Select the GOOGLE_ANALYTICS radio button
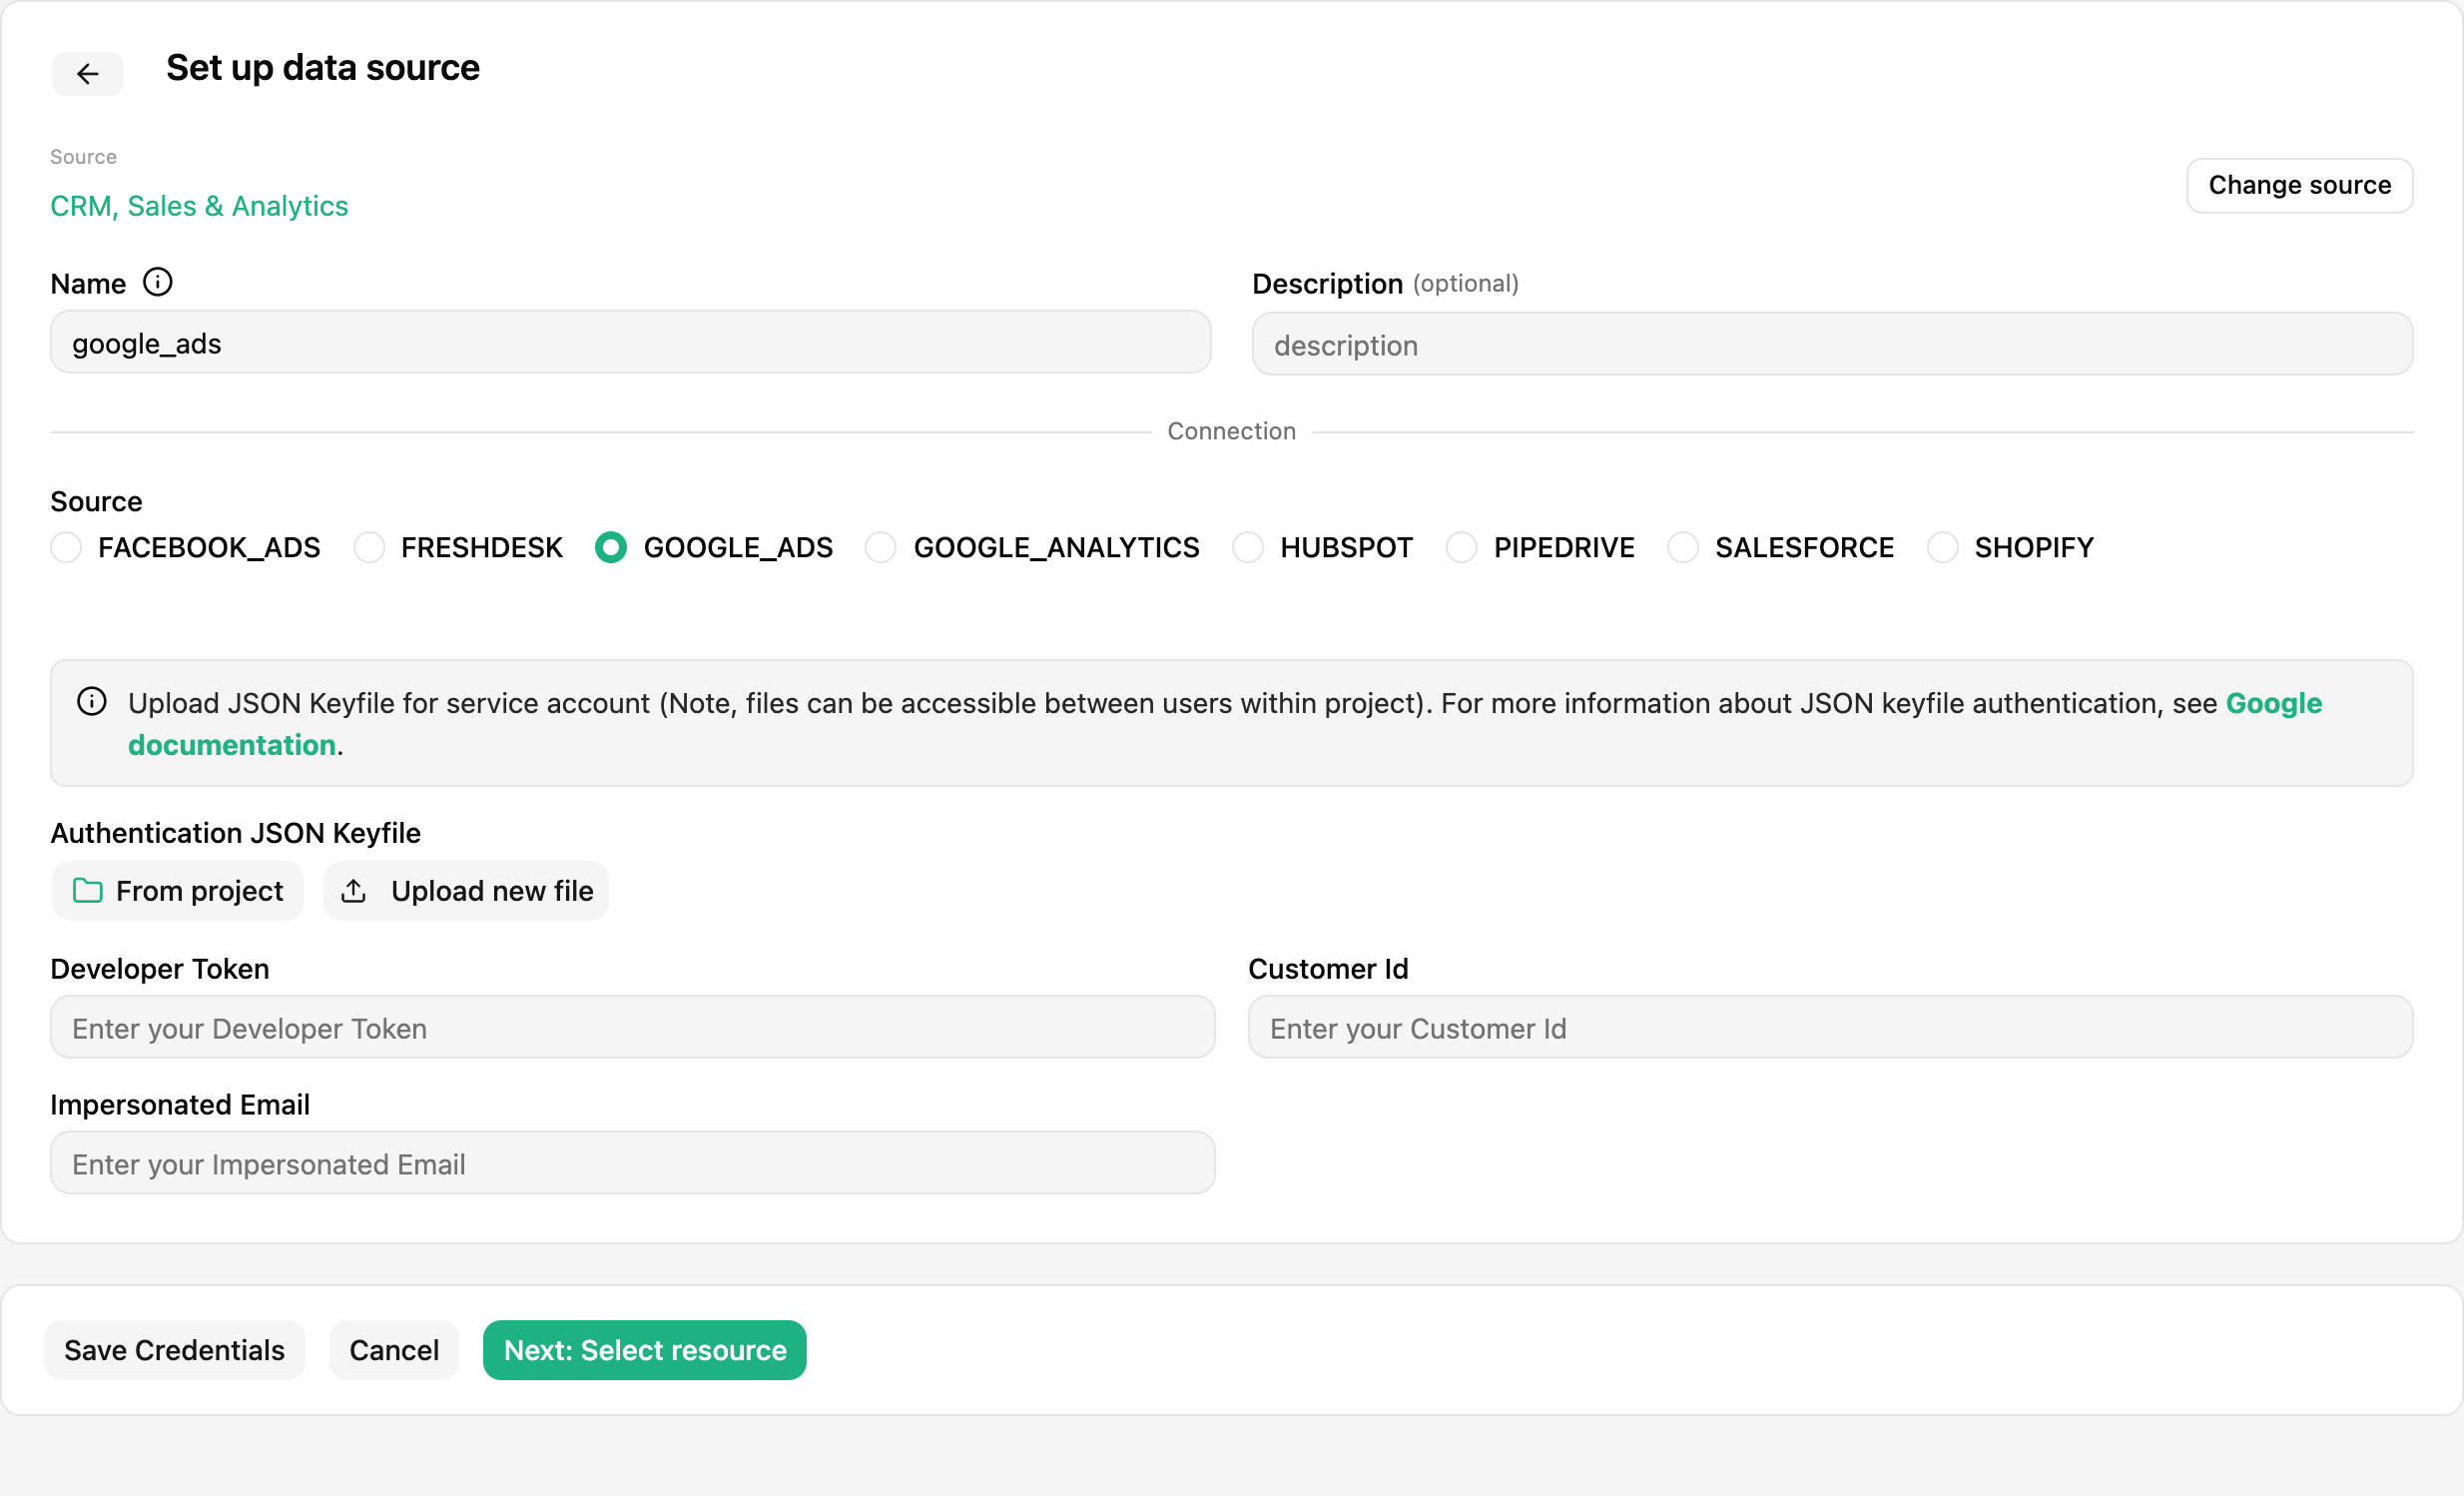 pos(881,547)
